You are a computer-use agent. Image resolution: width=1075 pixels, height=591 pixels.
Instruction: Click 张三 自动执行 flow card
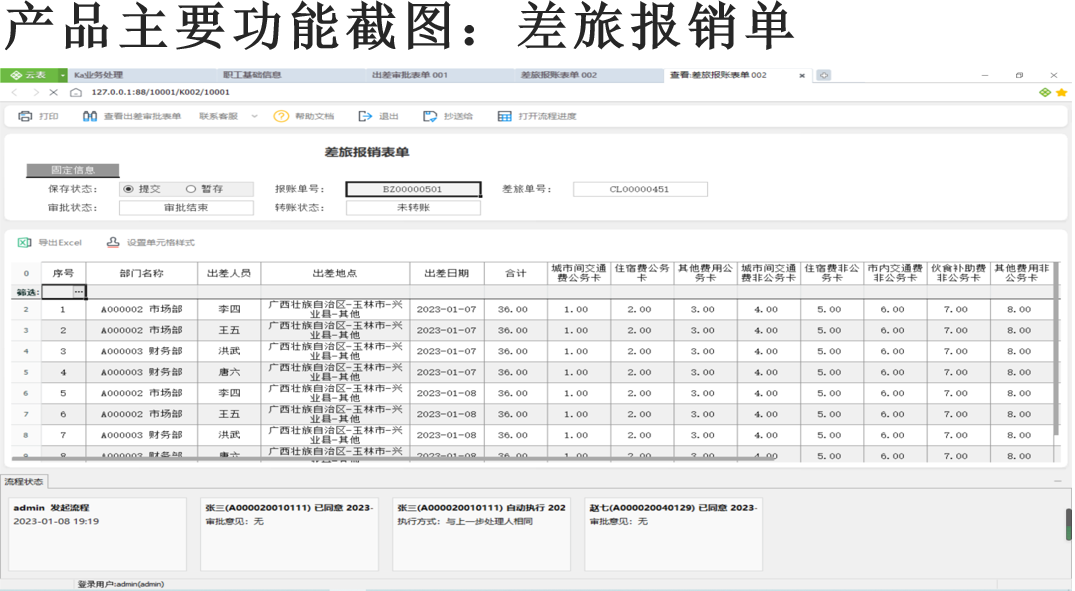[481, 534]
